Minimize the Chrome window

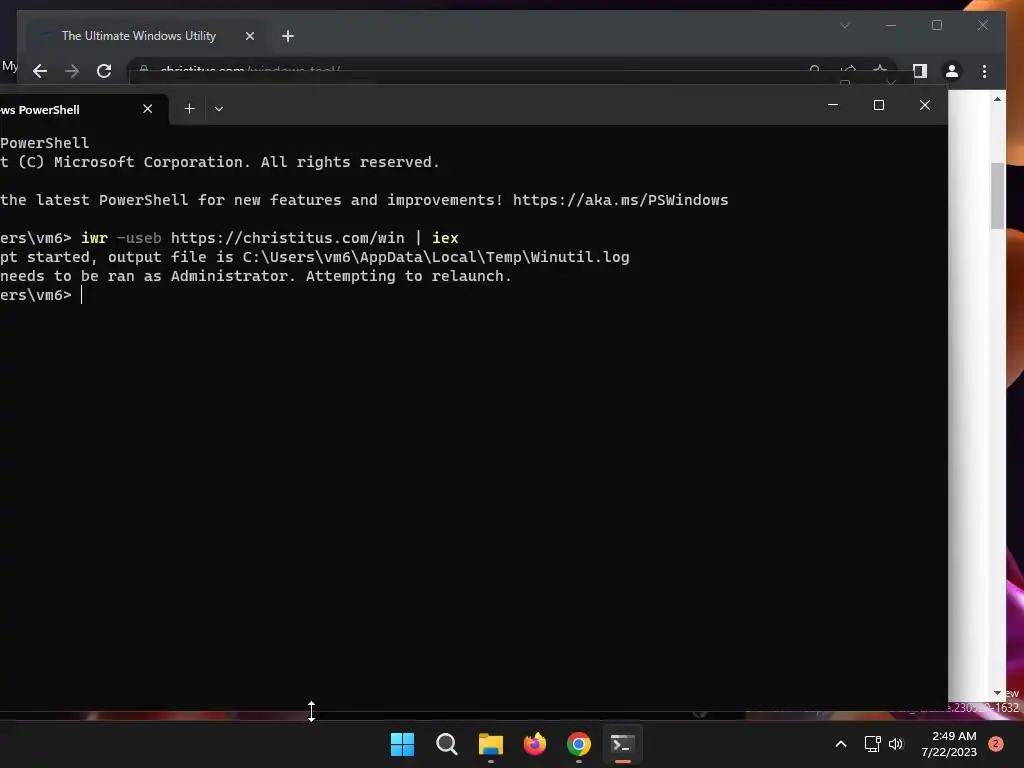coord(891,25)
